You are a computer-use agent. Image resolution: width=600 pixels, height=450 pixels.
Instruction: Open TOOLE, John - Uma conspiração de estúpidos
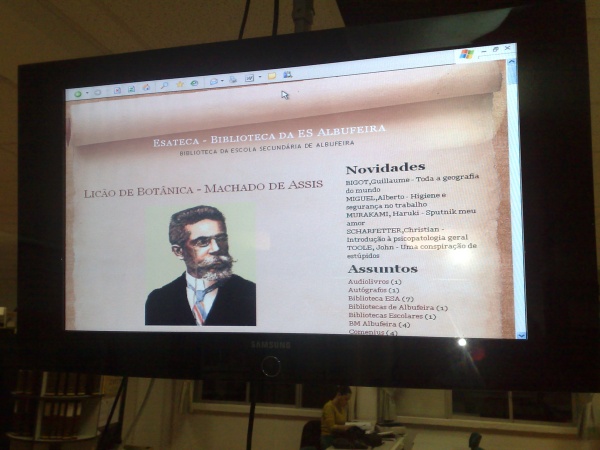point(411,250)
